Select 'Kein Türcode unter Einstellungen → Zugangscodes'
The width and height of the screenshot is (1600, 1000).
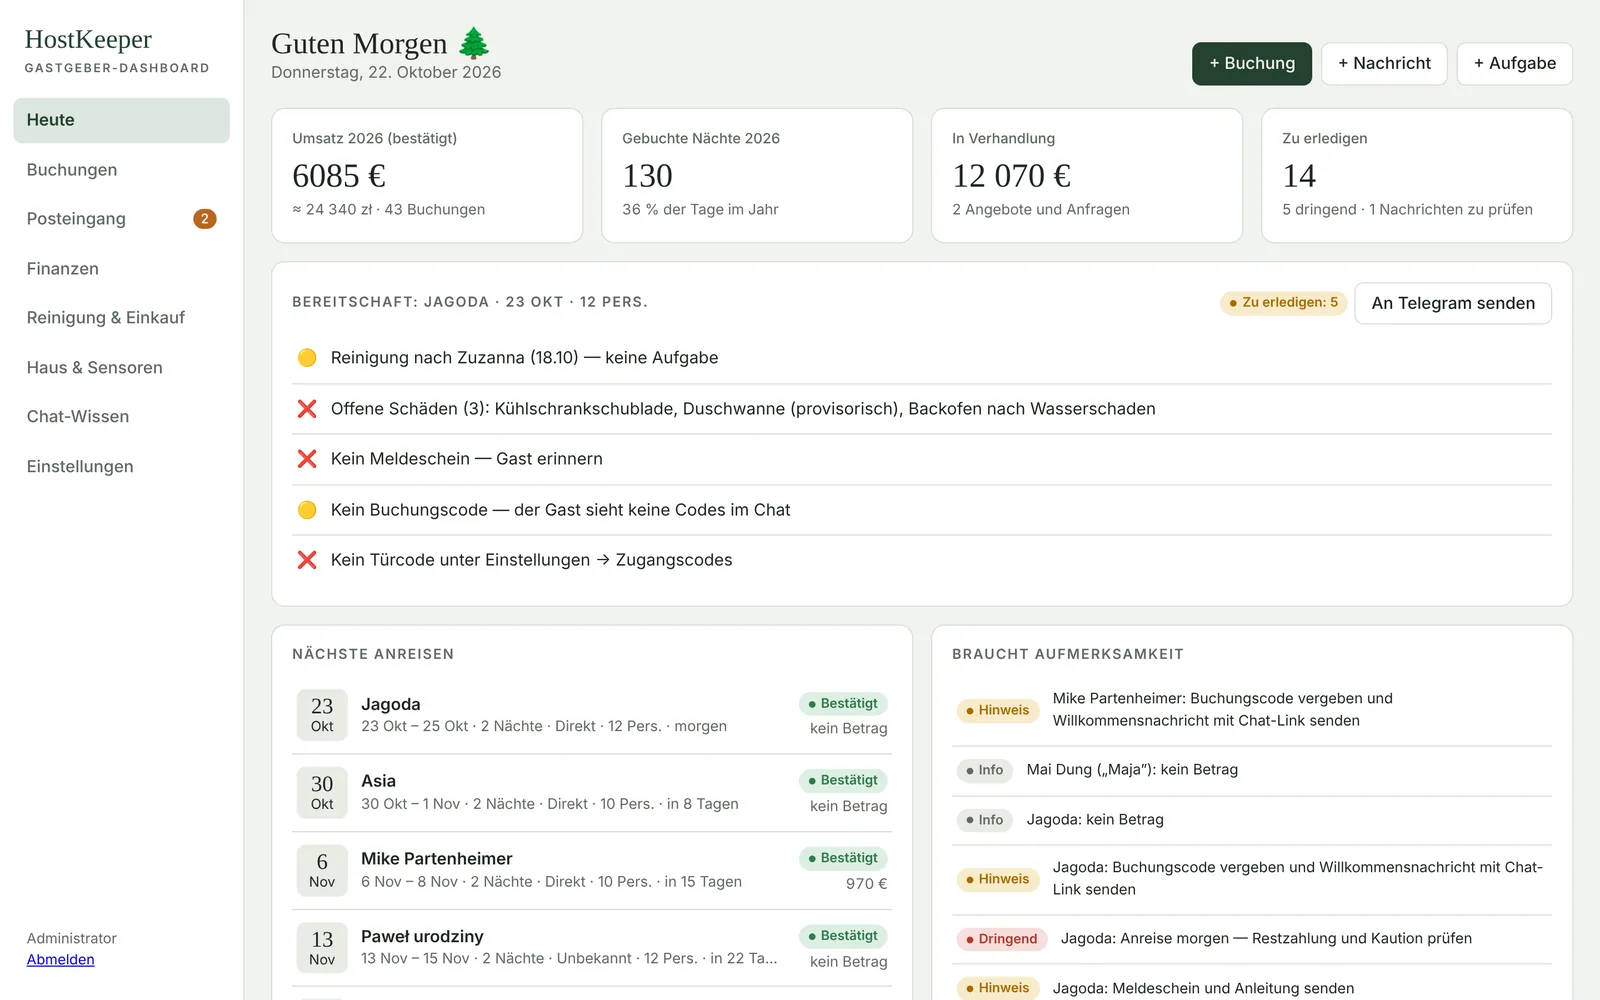tap(531, 560)
